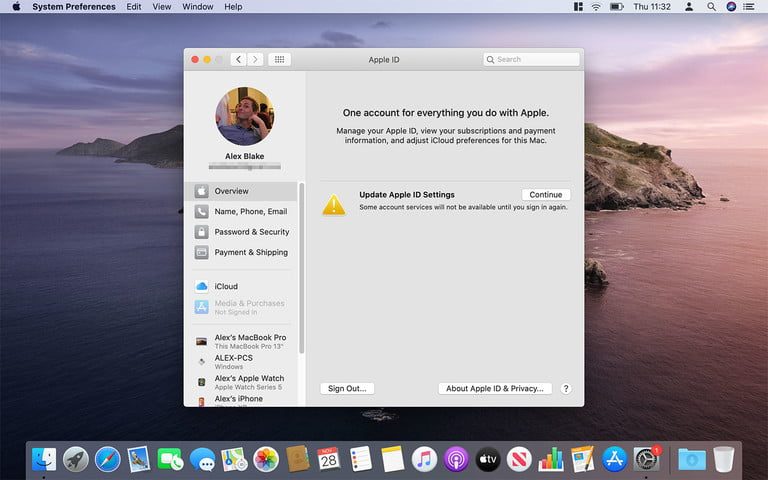This screenshot has height=480, width=768.
Task: Open the Help menu
Action: (233, 7)
